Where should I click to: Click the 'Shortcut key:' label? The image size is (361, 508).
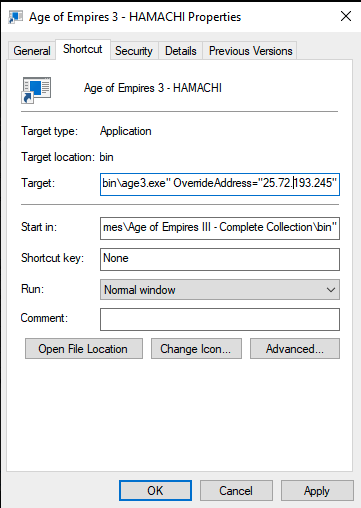[52, 258]
